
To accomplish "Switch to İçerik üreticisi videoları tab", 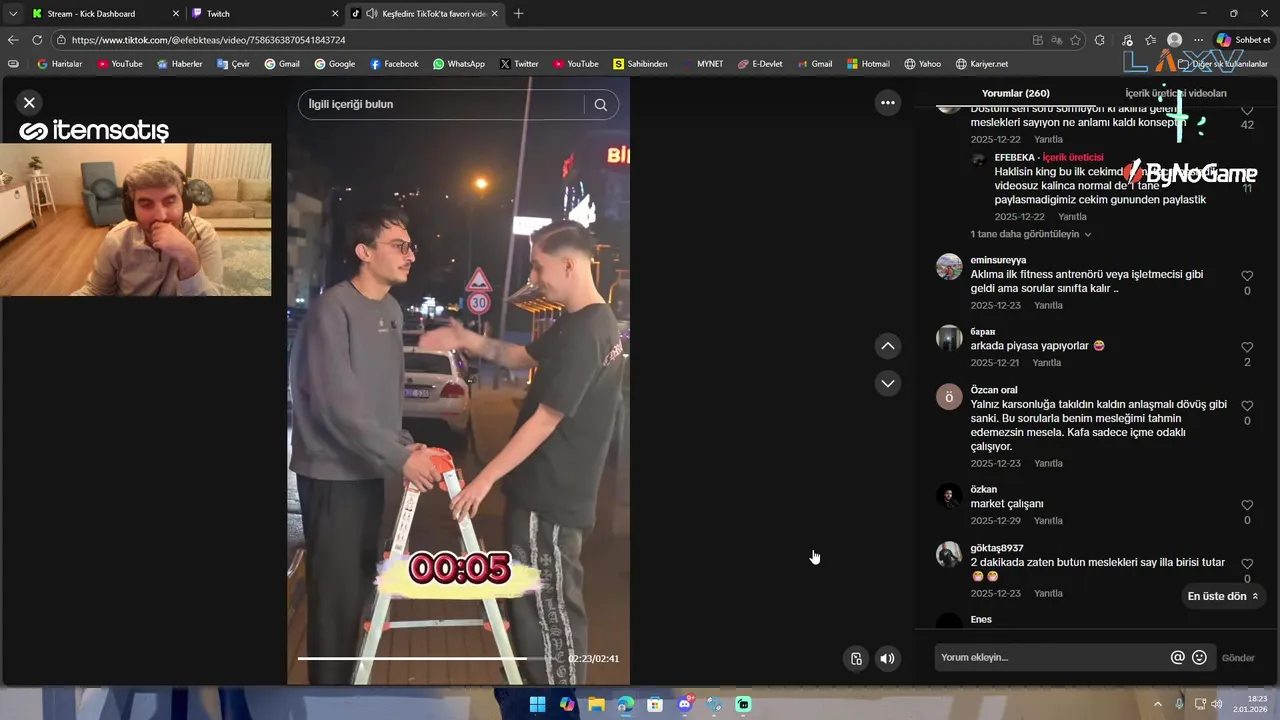I will pyautogui.click(x=1175, y=93).
